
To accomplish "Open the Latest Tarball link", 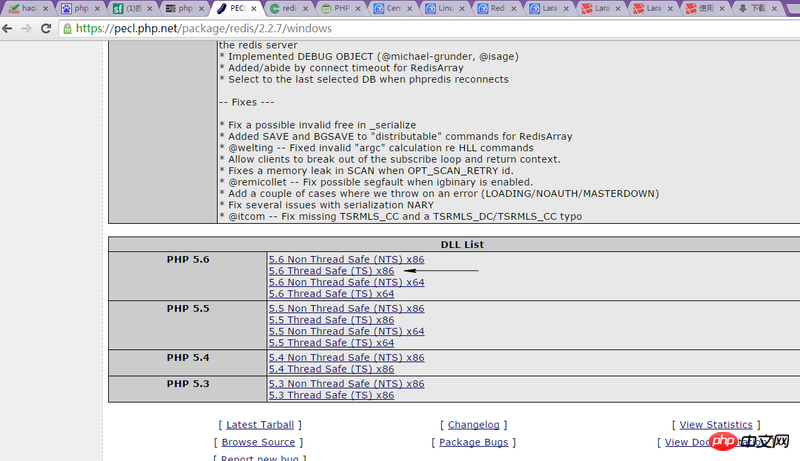I will coord(260,425).
